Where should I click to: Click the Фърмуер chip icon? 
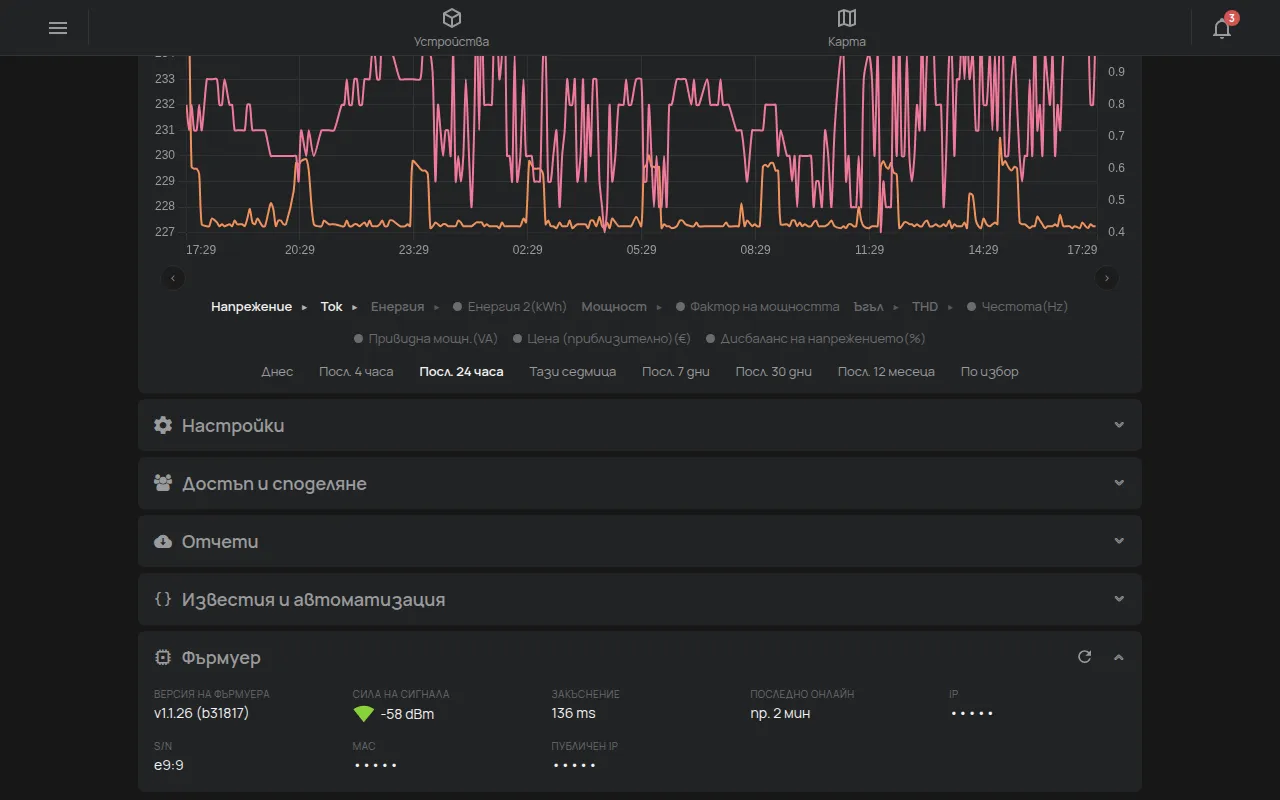163,657
